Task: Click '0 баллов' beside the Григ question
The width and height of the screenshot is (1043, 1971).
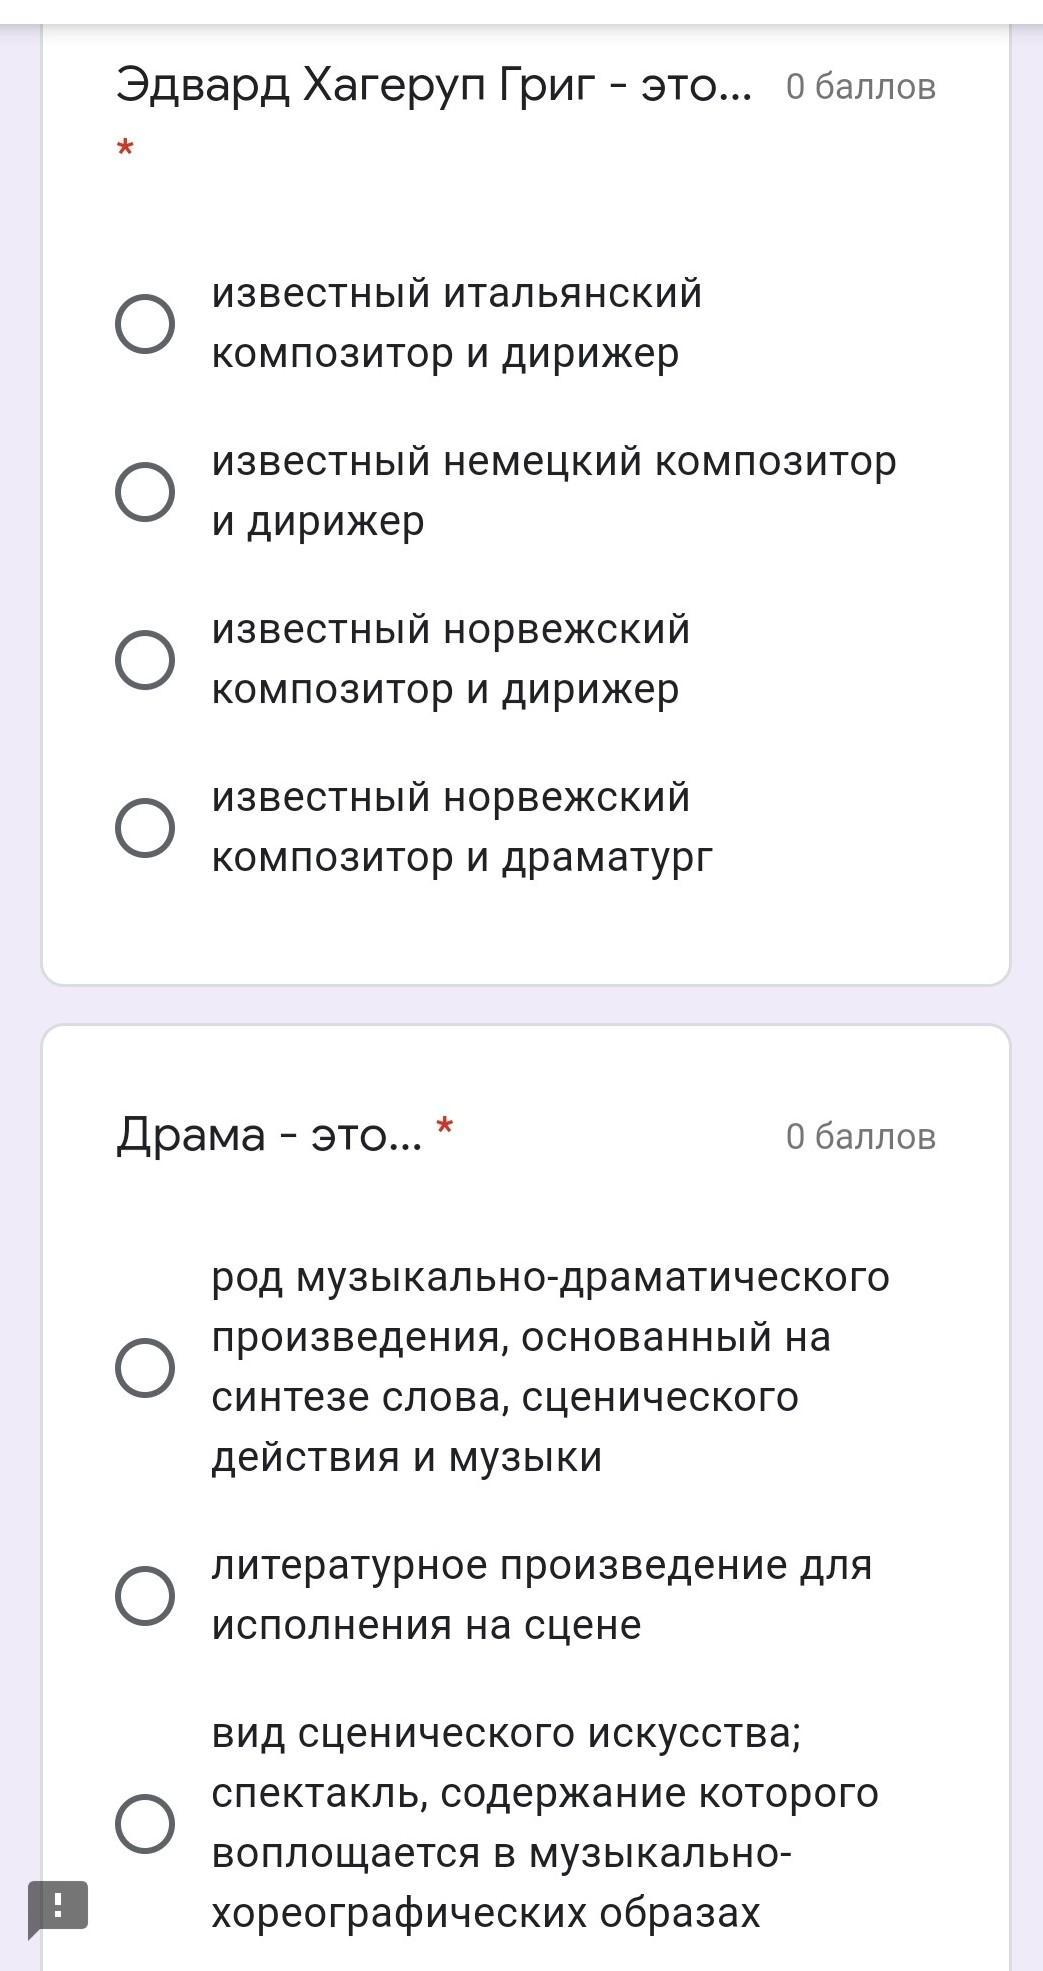Action: tap(860, 87)
